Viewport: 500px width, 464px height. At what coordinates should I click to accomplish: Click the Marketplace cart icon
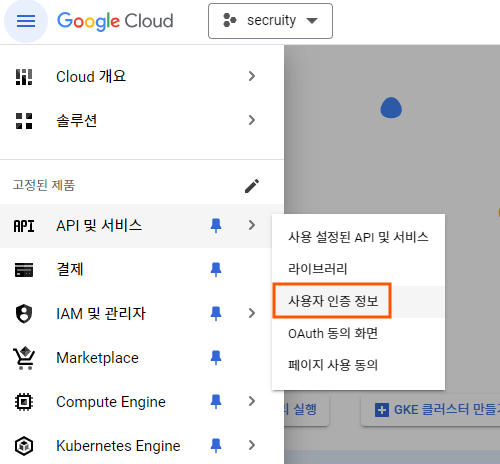(x=24, y=358)
